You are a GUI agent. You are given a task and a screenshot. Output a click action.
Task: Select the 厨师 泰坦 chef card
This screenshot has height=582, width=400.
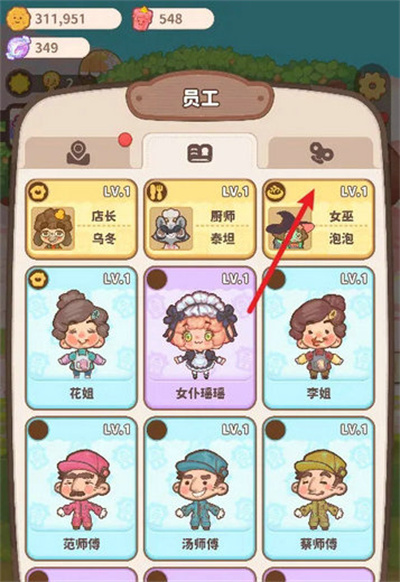point(200,219)
